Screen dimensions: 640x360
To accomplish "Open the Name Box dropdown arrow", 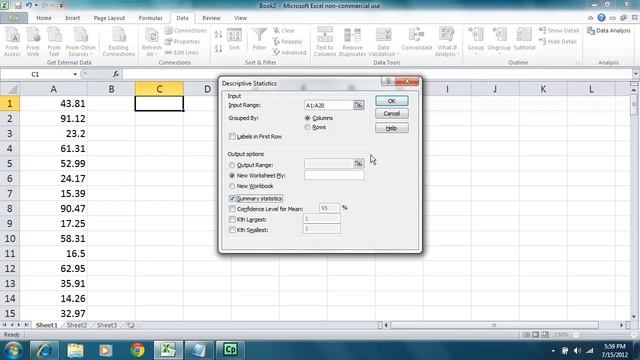I will click(x=75, y=74).
